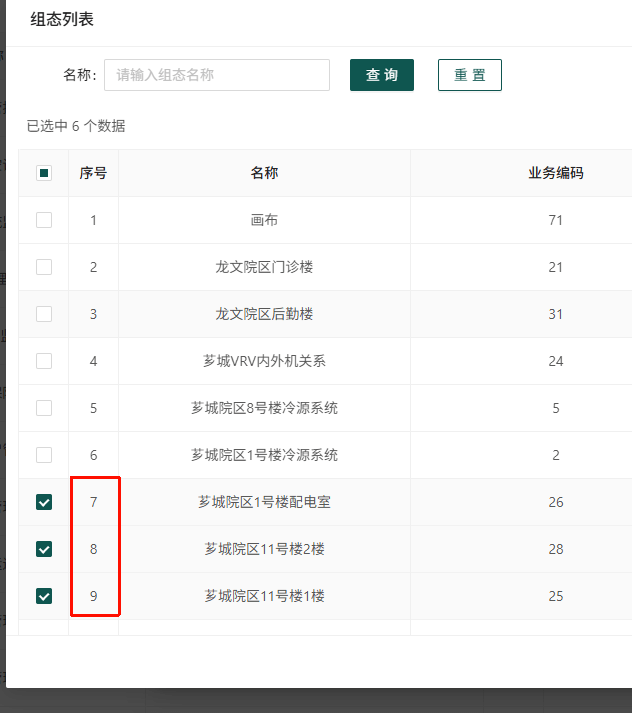Click the 组态名称 name input field
The image size is (632, 713).
[x=217, y=75]
